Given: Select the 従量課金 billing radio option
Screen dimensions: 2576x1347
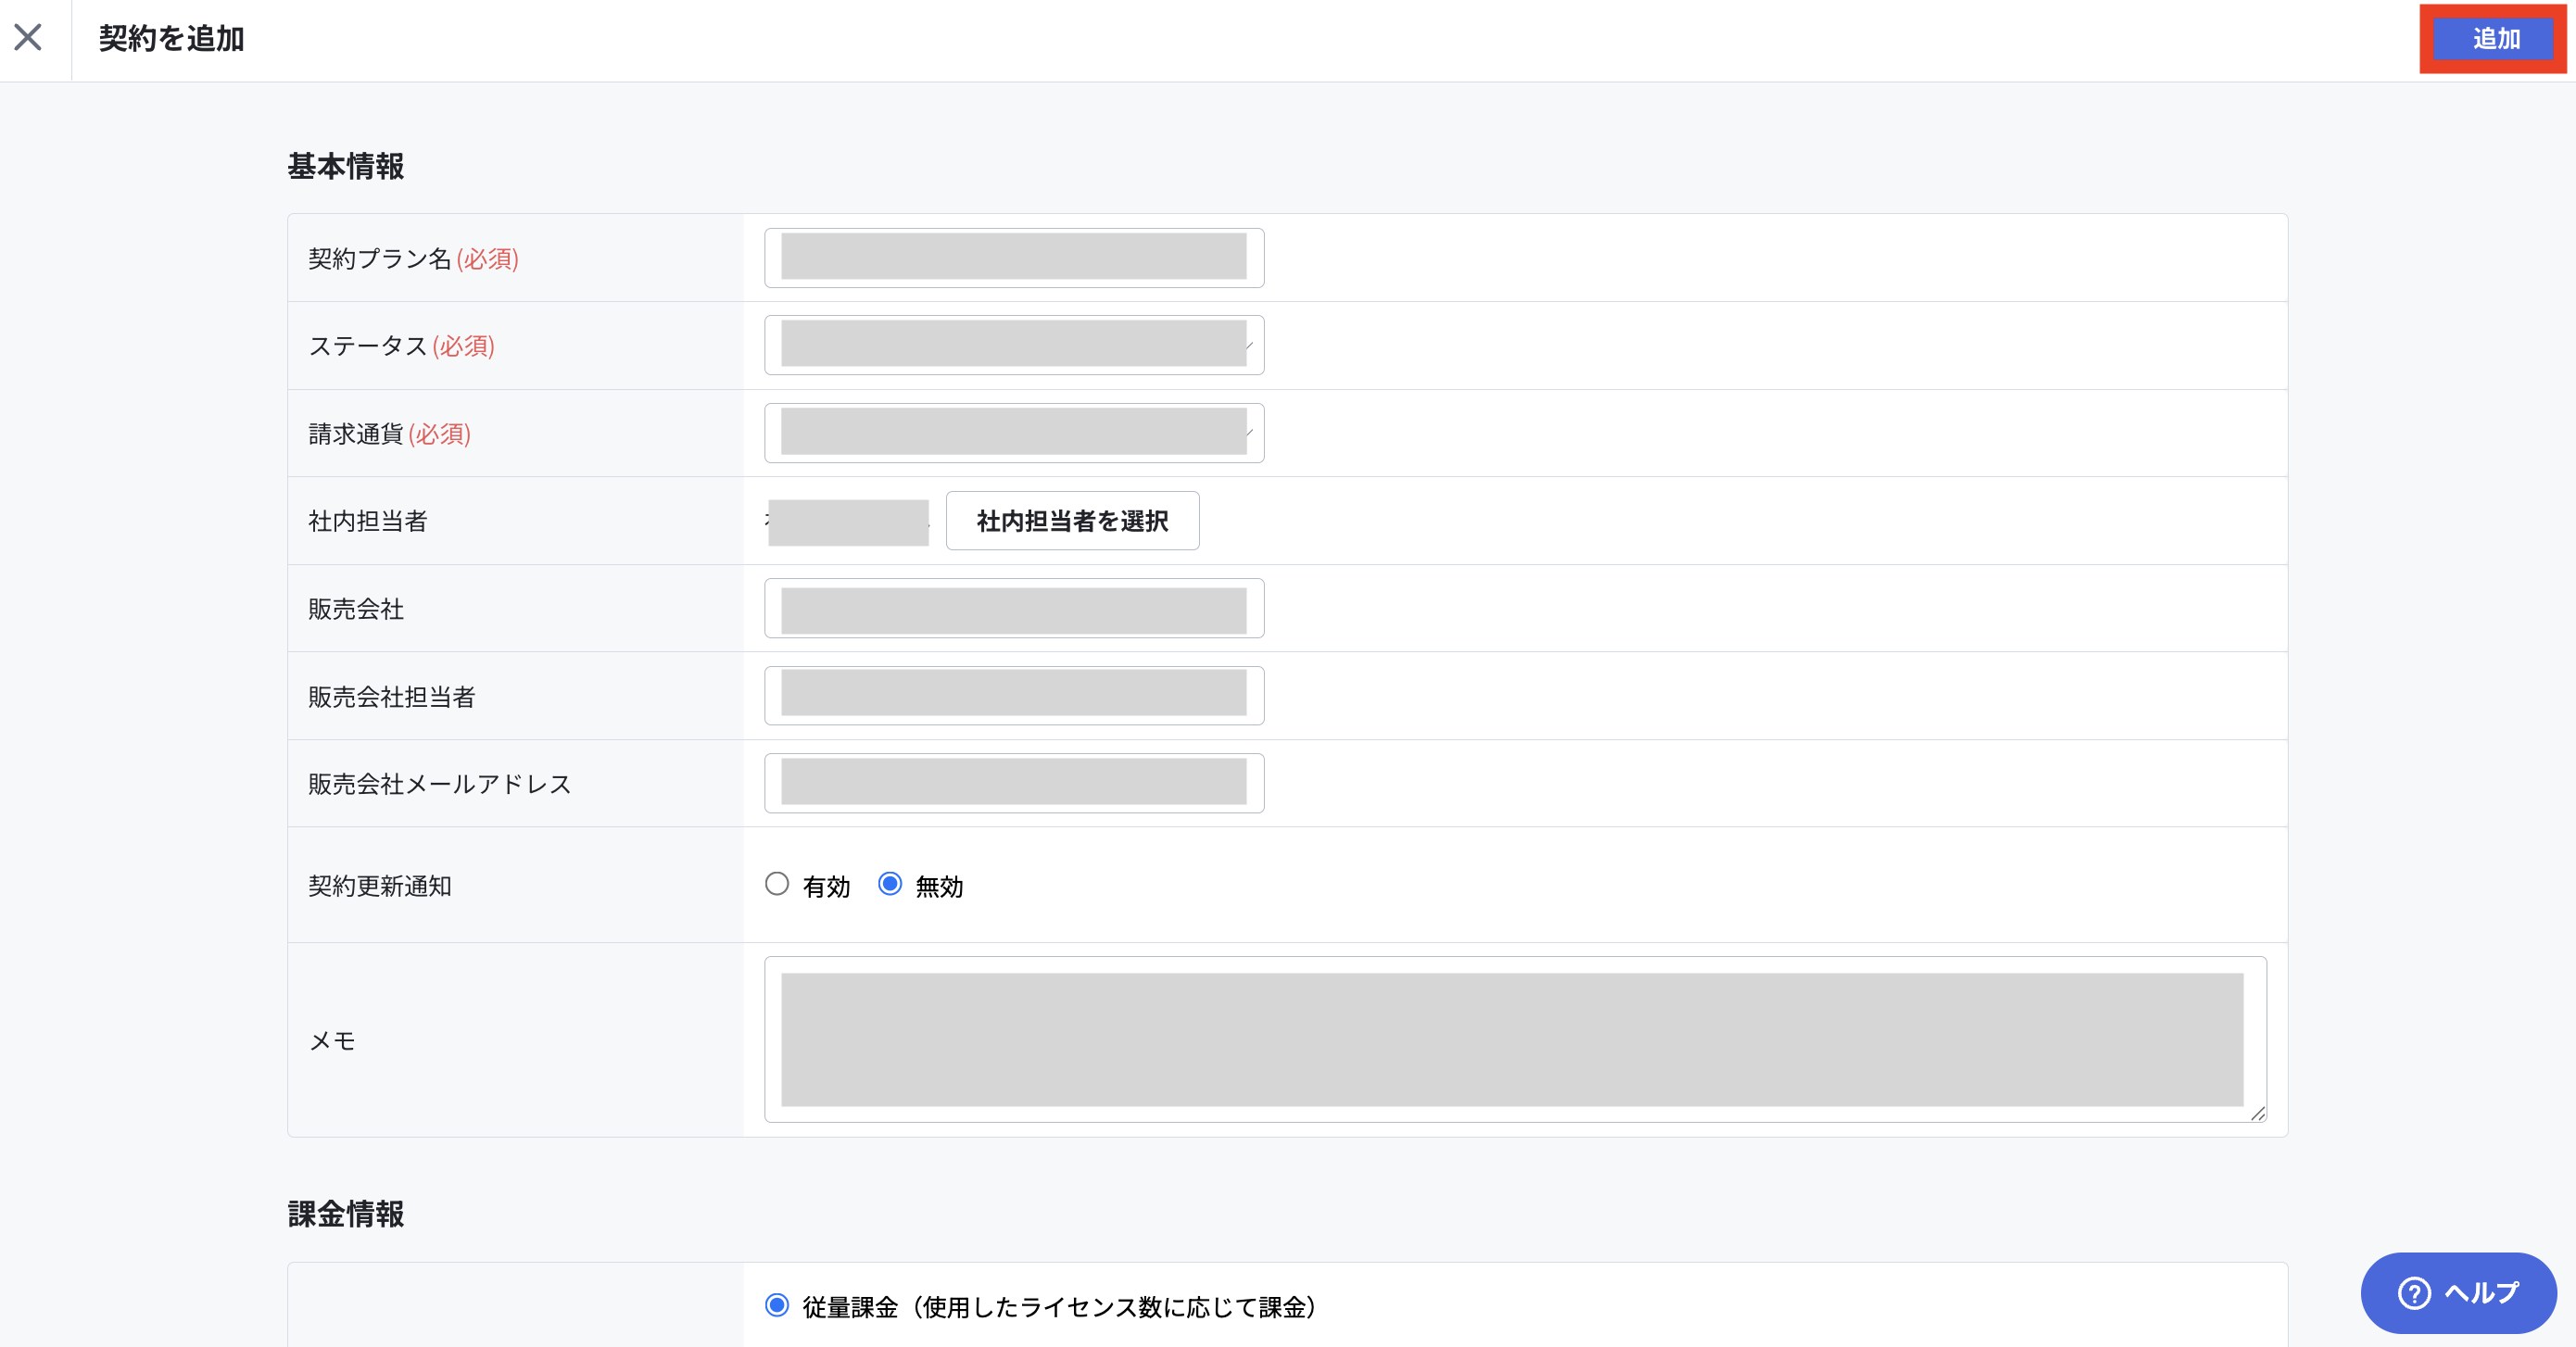Looking at the screenshot, I should (777, 1305).
